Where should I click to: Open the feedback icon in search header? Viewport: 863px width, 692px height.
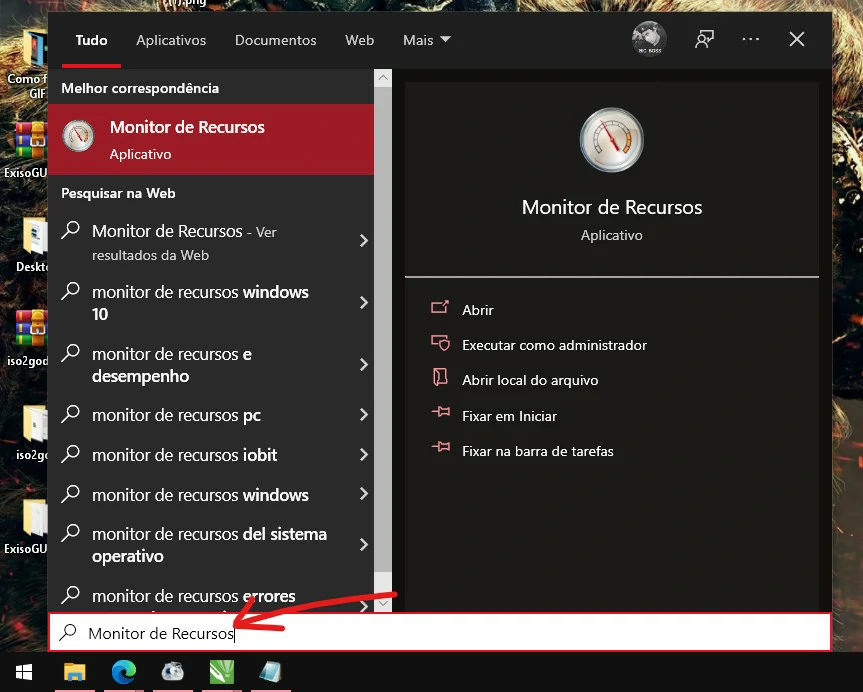tap(704, 40)
